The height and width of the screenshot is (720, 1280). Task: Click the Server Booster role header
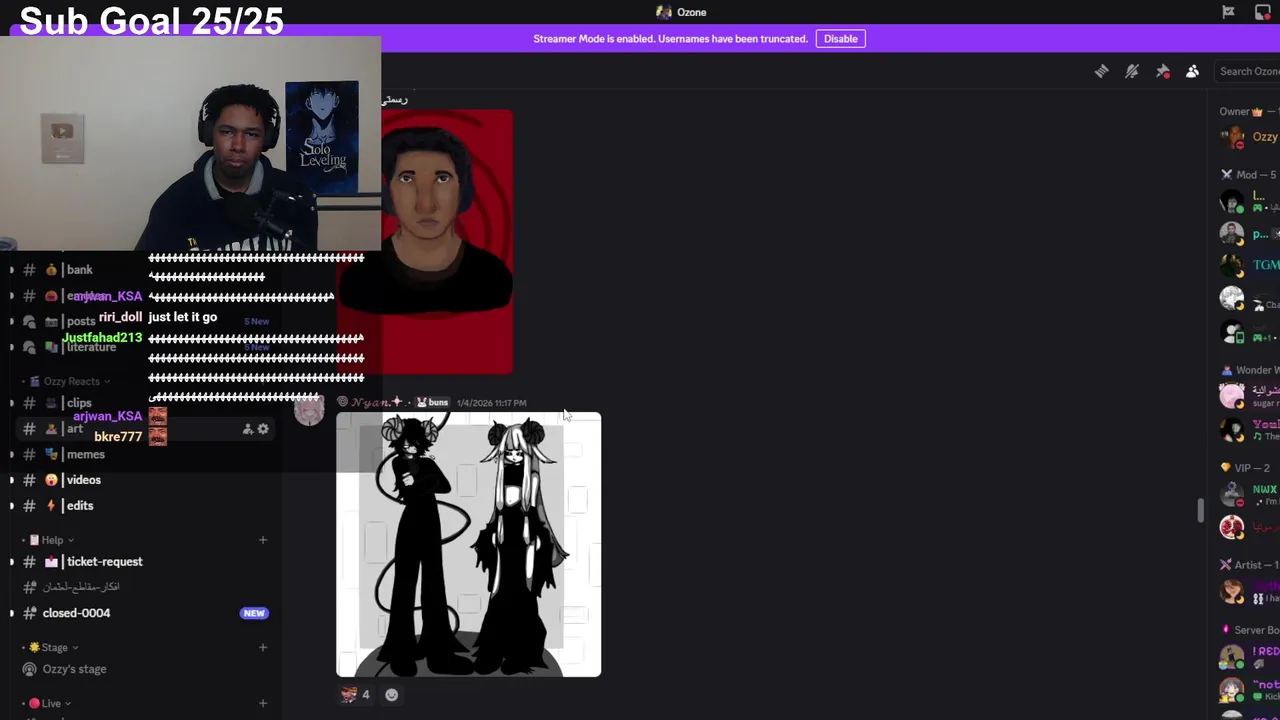click(x=1250, y=630)
